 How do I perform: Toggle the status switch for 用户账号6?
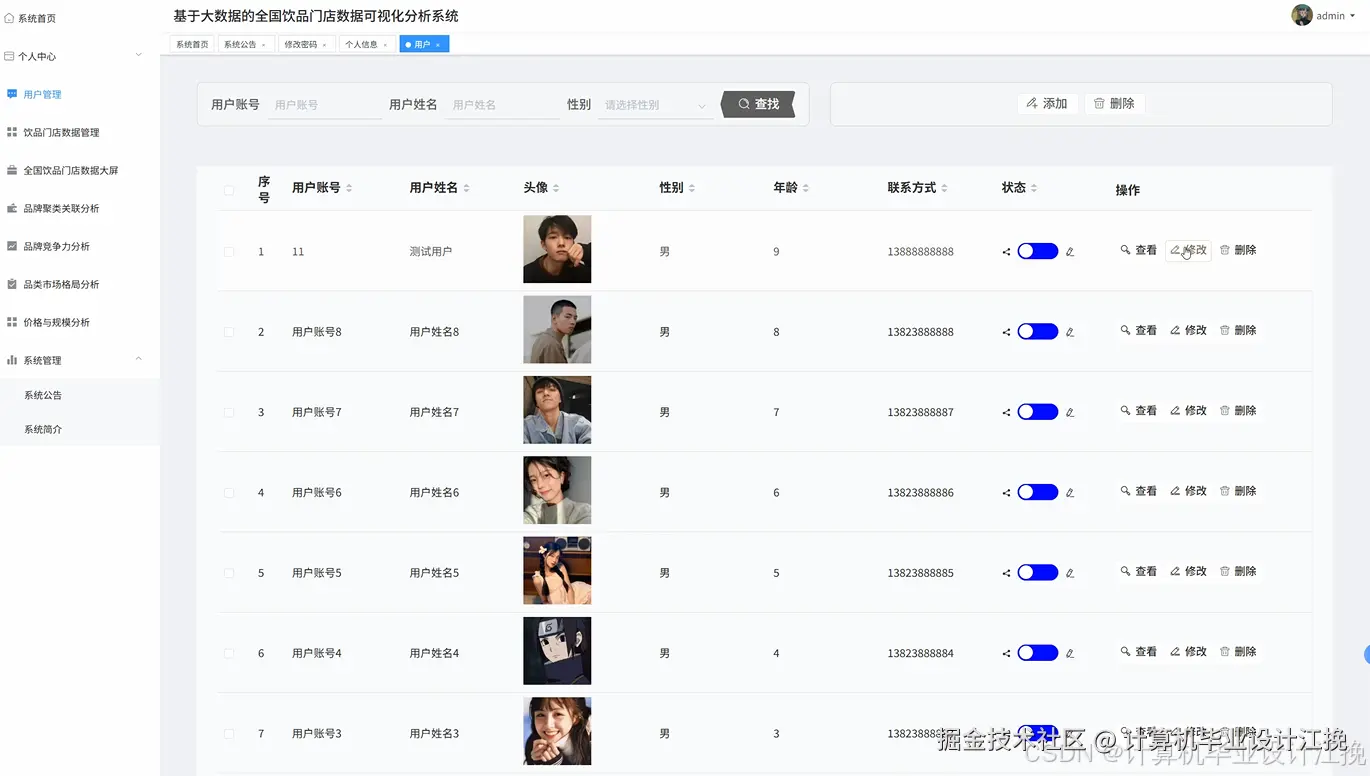(x=1038, y=493)
